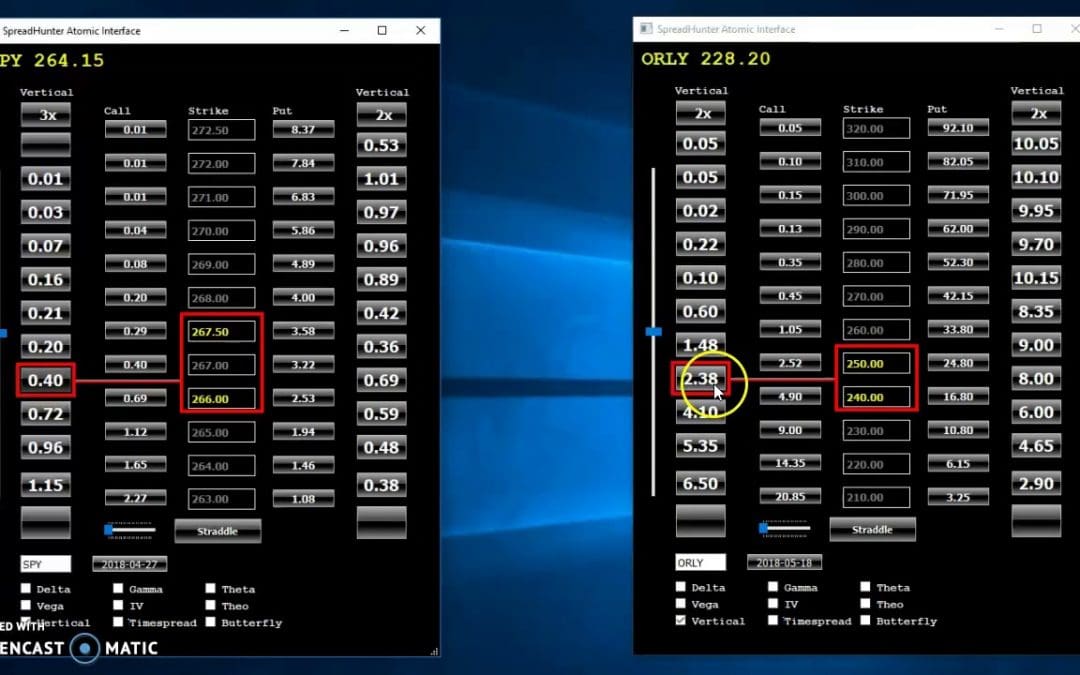Enable the Gamma checkbox in SPY window
This screenshot has width=1080, height=675.
pyautogui.click(x=118, y=588)
